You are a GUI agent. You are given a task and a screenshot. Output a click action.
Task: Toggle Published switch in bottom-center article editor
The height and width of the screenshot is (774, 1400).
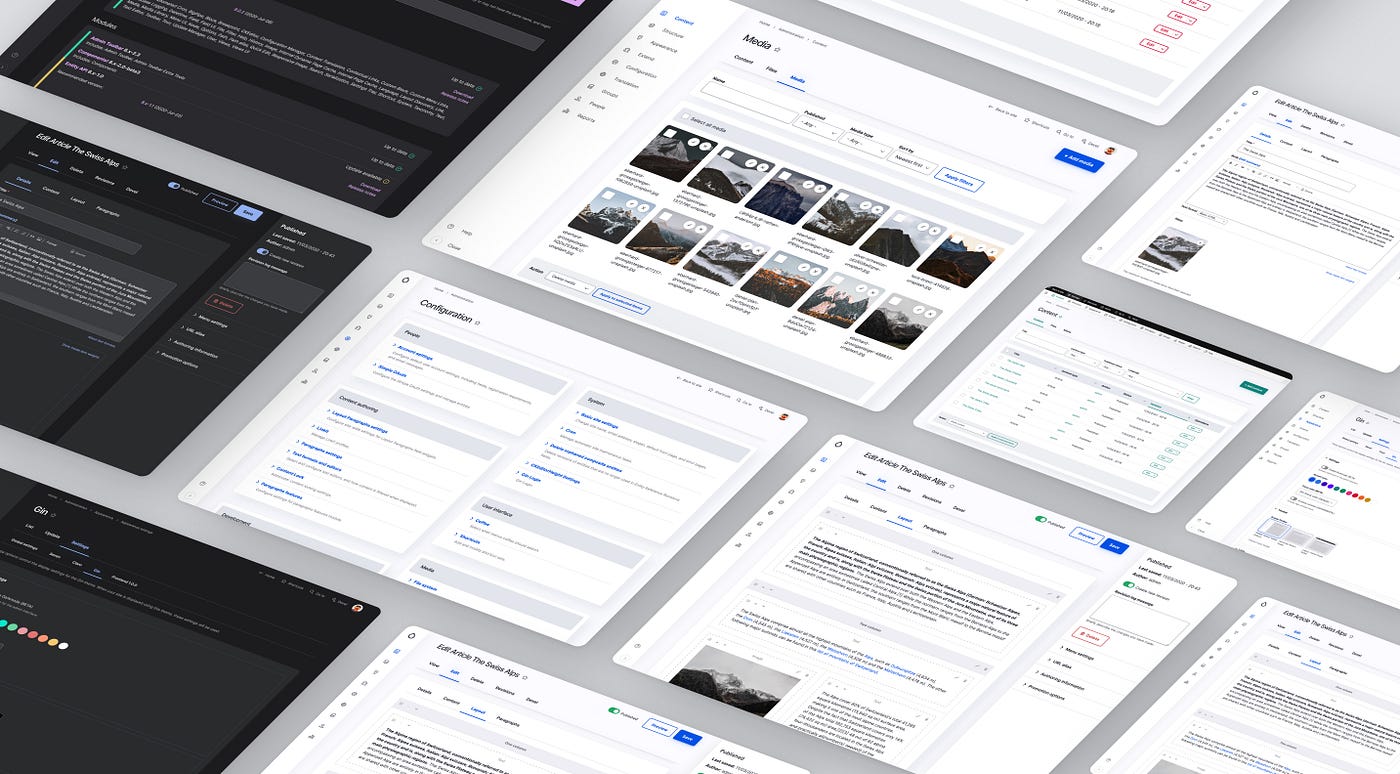click(614, 711)
